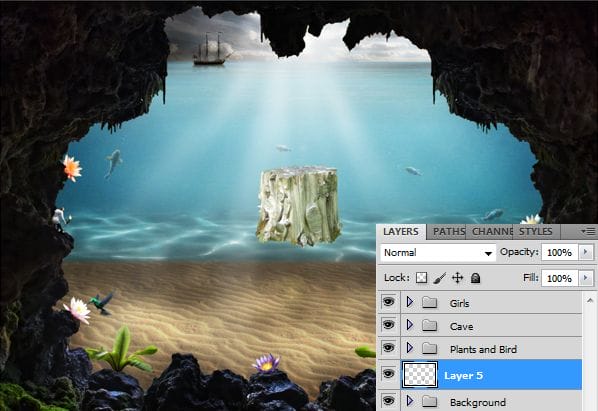The image size is (598, 411).
Task: Expand the Background group triangle
Action: coord(410,400)
